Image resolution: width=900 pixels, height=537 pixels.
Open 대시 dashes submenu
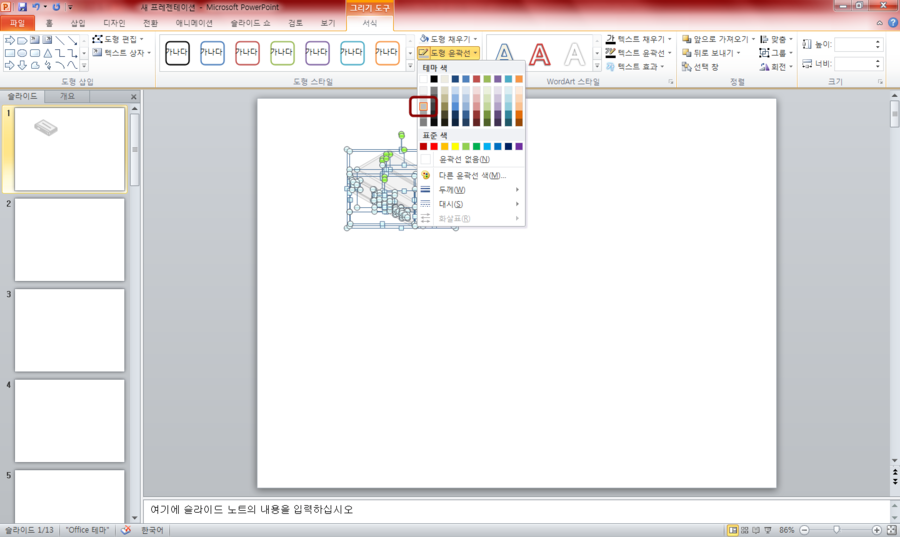click(x=471, y=204)
